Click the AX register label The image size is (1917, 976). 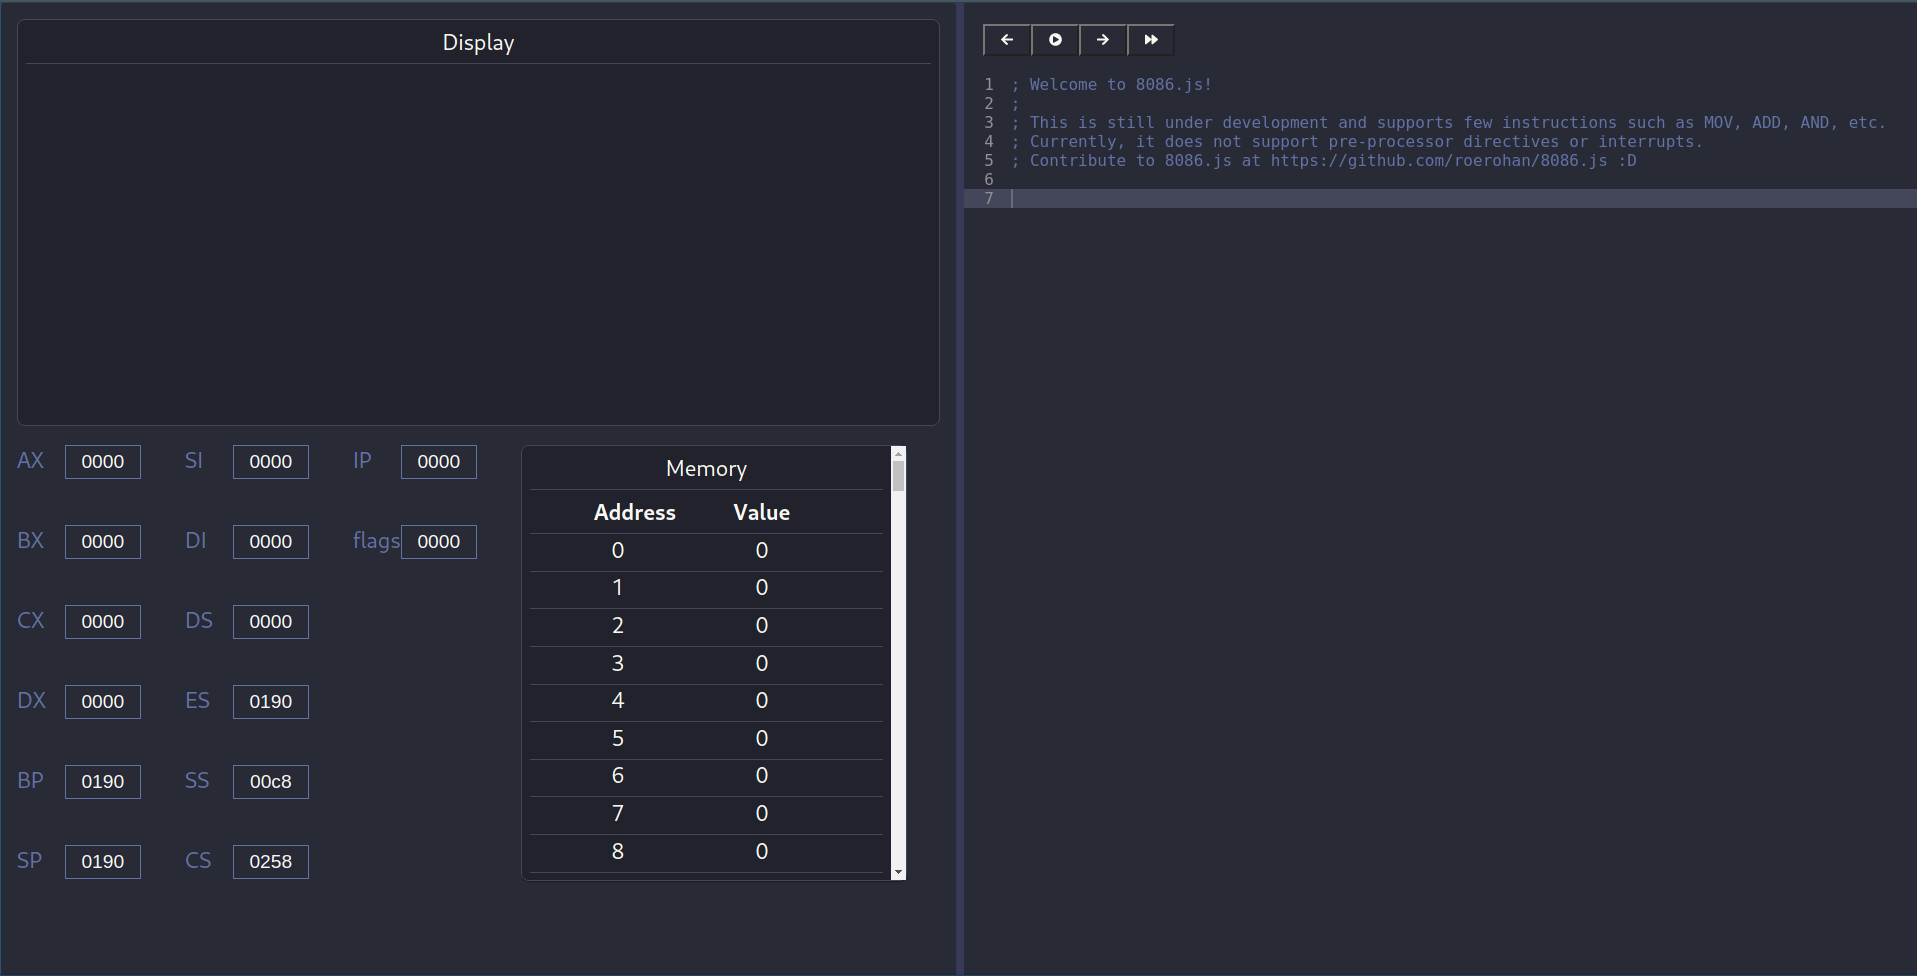click(31, 461)
